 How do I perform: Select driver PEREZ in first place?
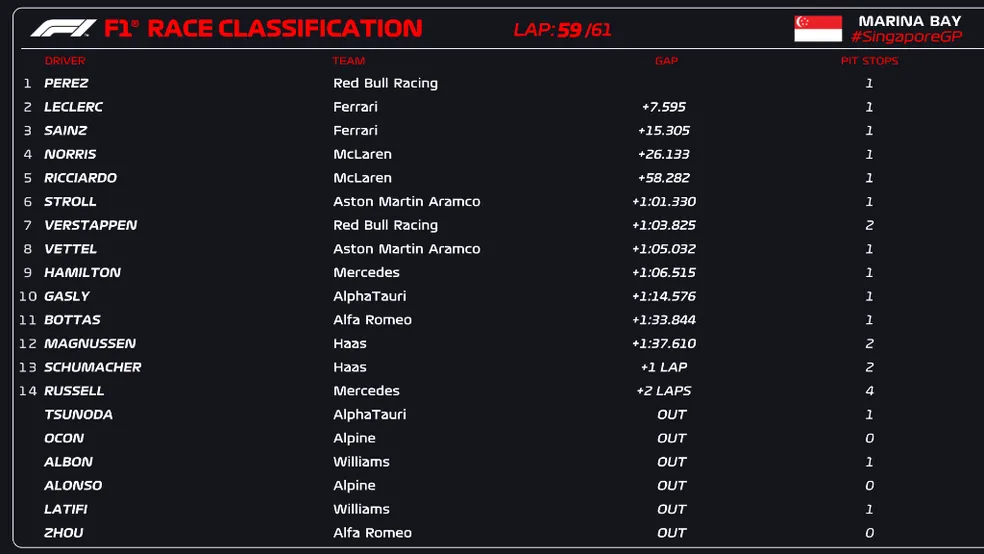[x=66, y=83]
